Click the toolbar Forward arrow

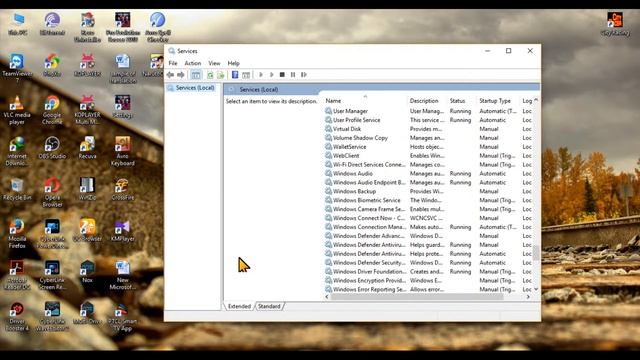click(x=180, y=75)
